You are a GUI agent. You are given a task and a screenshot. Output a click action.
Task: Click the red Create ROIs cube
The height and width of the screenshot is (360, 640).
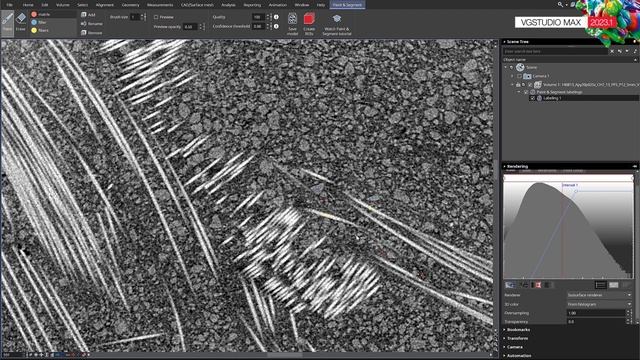click(x=309, y=19)
